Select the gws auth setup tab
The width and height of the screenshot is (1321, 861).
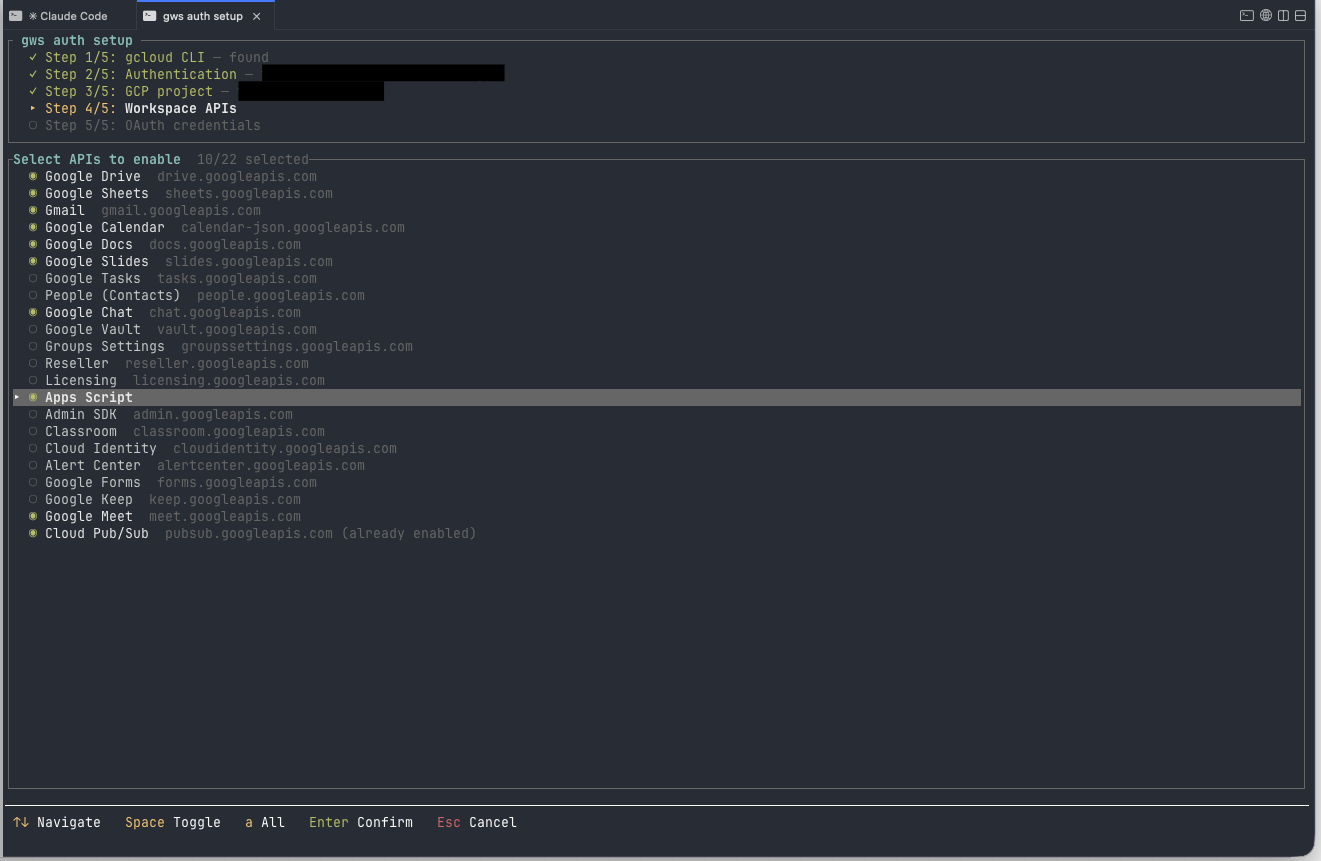[x=196, y=16]
